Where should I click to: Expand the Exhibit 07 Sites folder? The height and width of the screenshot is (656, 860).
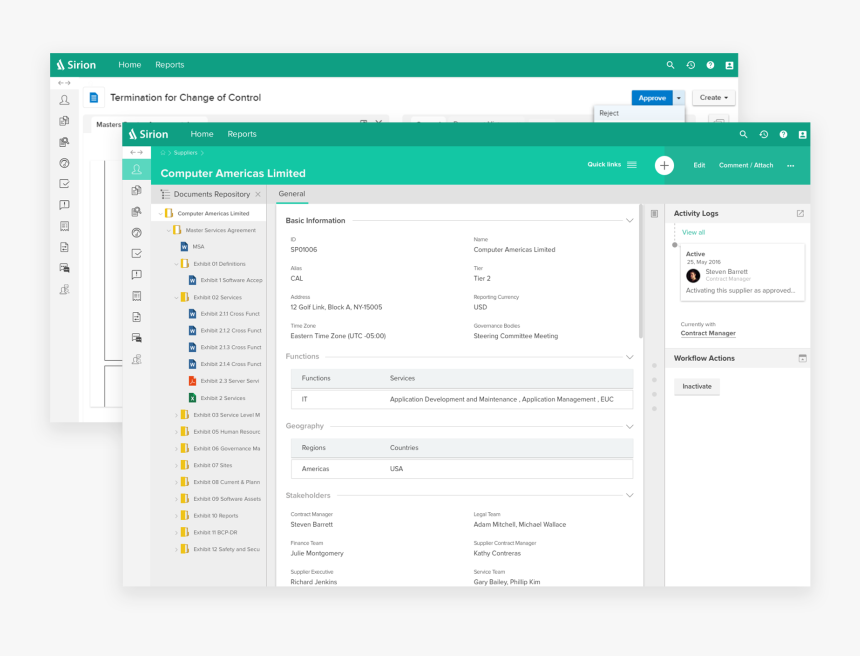(x=176, y=465)
